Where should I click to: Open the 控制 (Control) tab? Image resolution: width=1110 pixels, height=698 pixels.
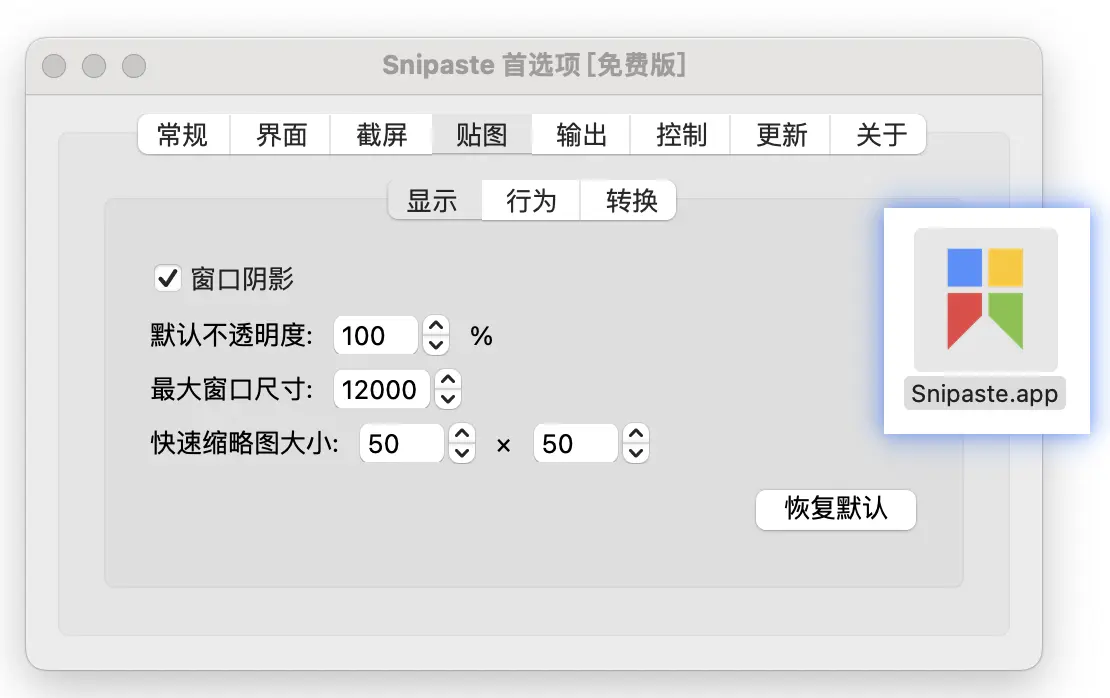pyautogui.click(x=680, y=135)
